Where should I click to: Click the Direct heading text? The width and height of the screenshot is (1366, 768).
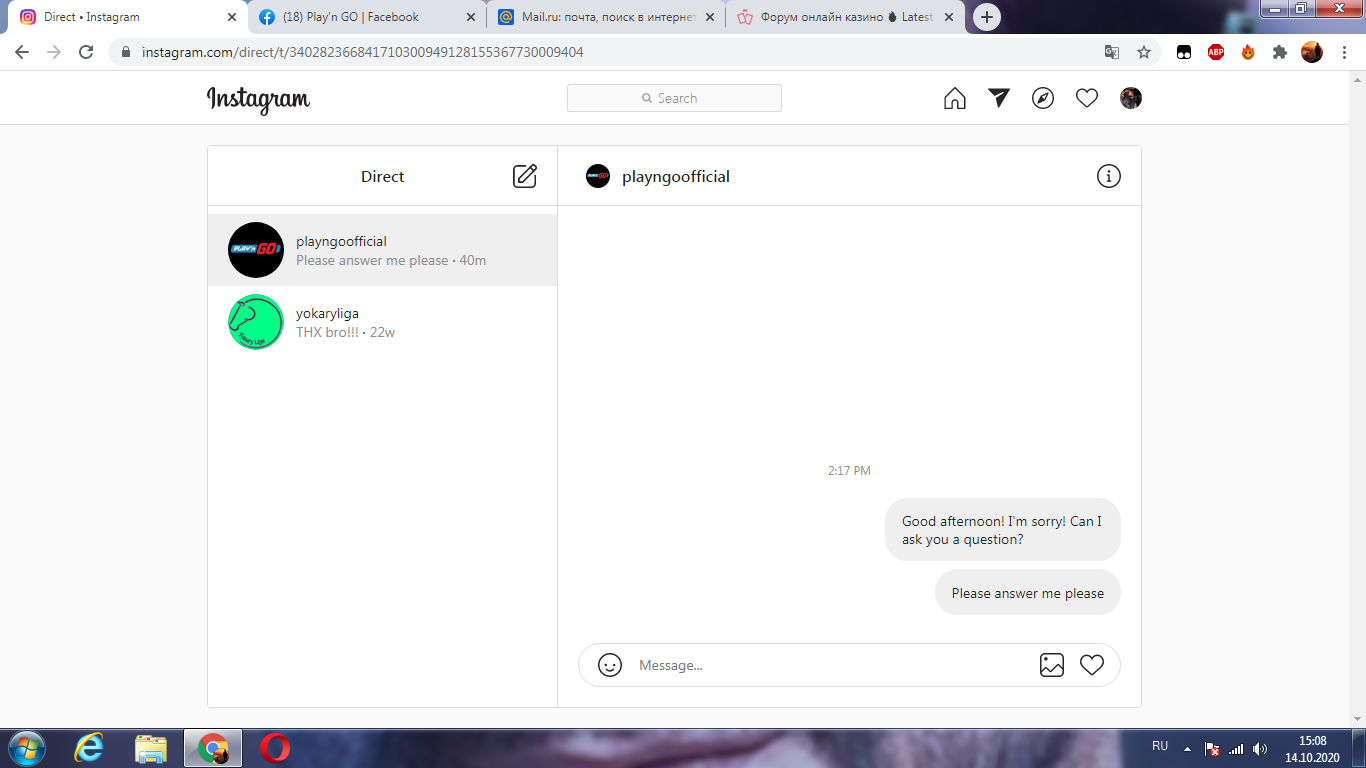point(383,176)
